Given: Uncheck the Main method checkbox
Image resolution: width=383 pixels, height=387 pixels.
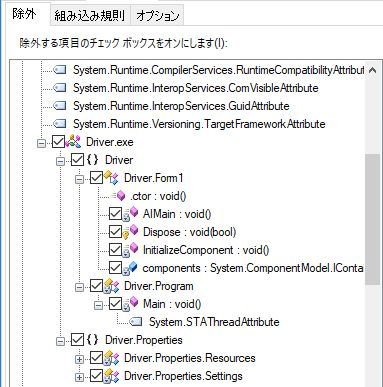Looking at the screenshot, I should [x=115, y=304].
